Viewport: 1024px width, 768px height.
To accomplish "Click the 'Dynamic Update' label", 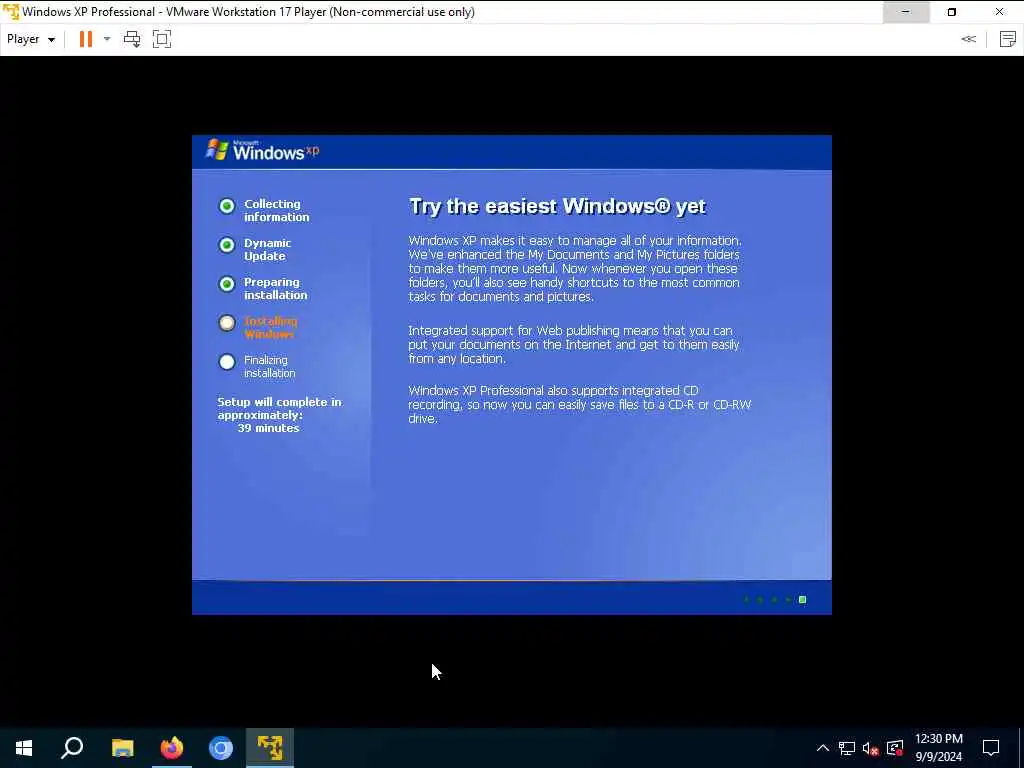I will (x=267, y=249).
